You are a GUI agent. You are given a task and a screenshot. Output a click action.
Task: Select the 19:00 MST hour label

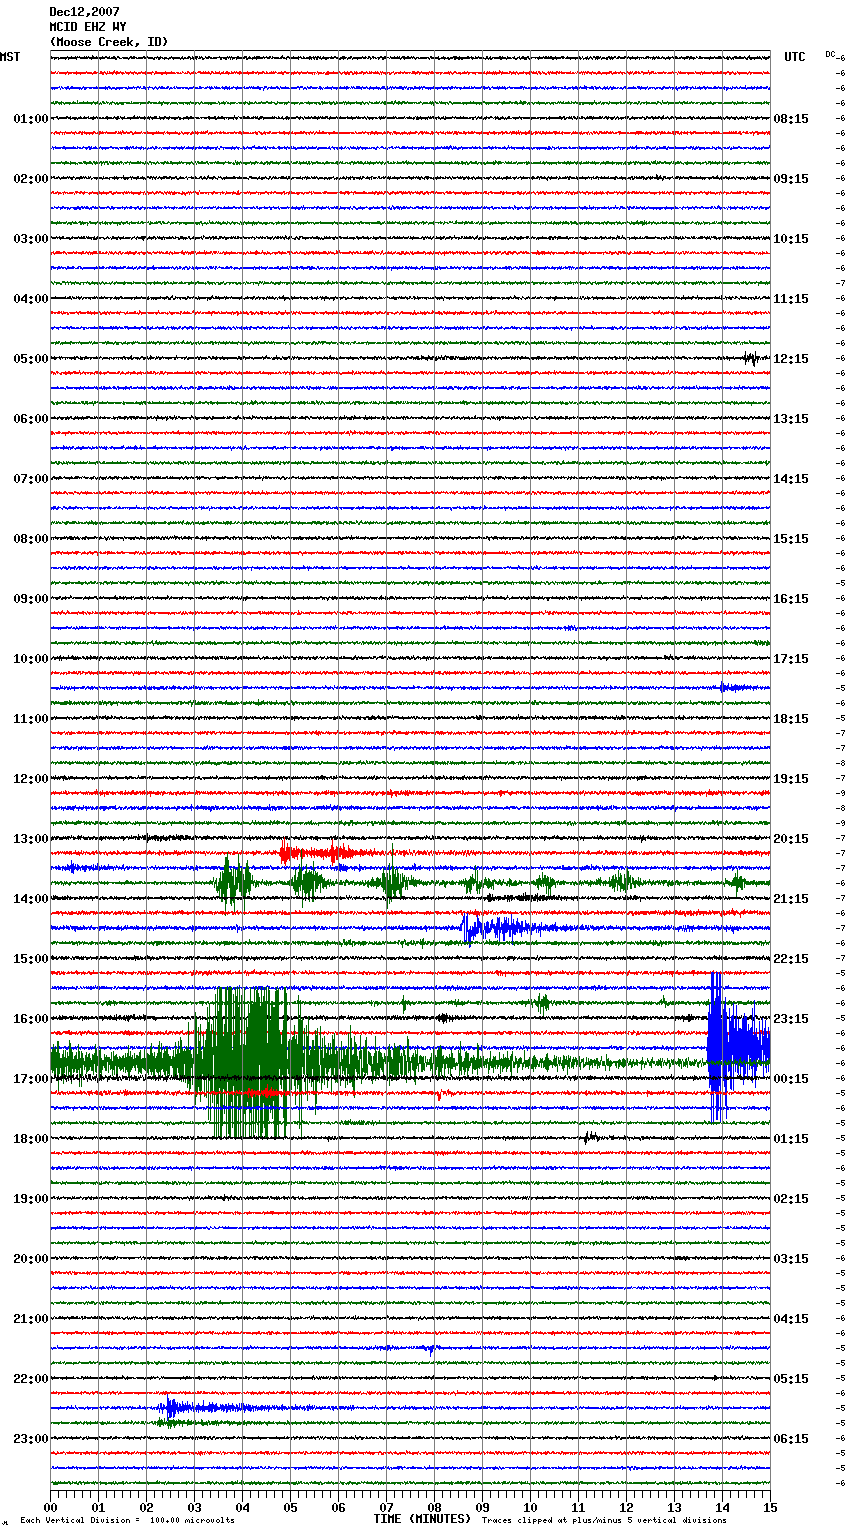tap(31, 1199)
